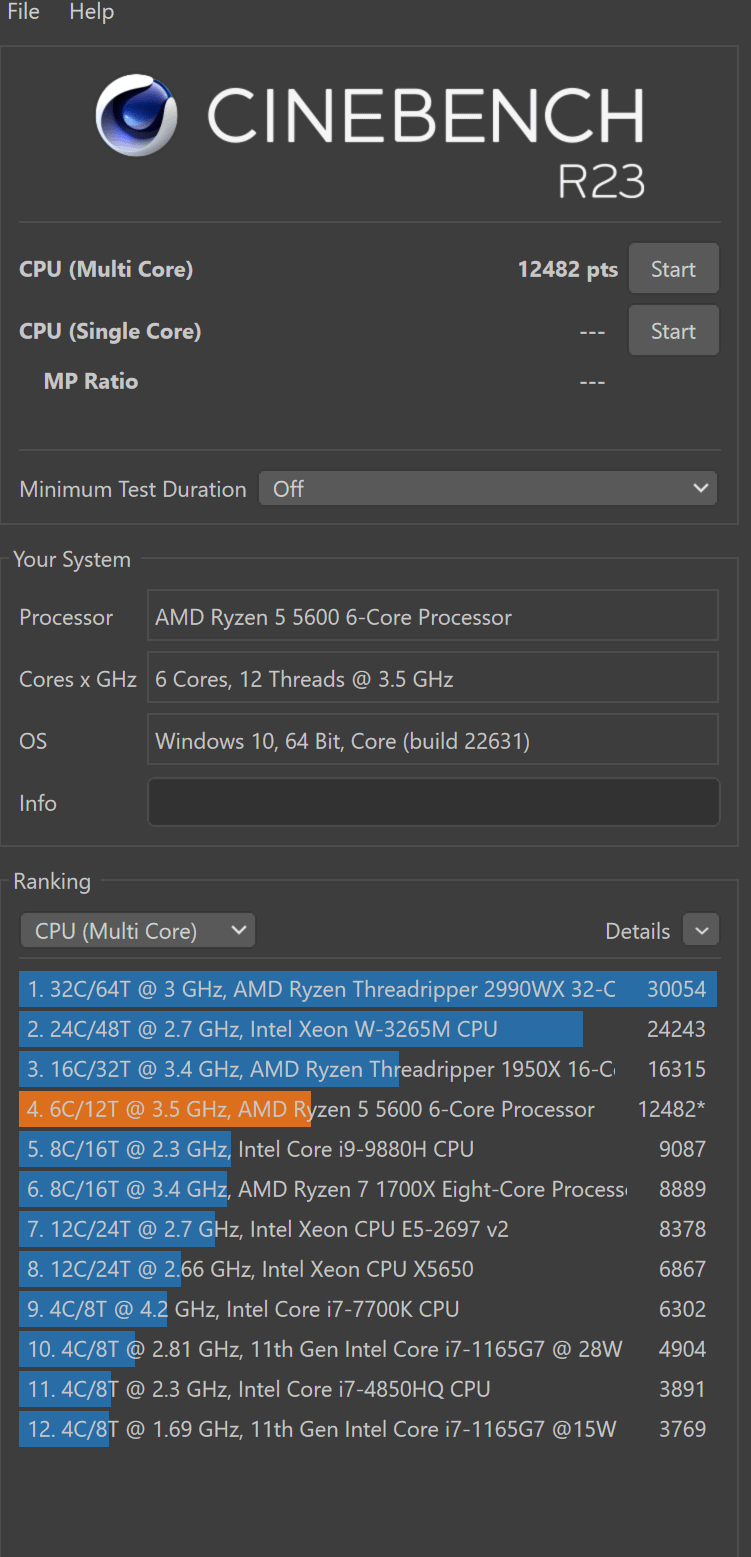Select the Intel Xeon X5650 ranking row
Viewport: 751px width, 1557px height.
click(x=368, y=1269)
